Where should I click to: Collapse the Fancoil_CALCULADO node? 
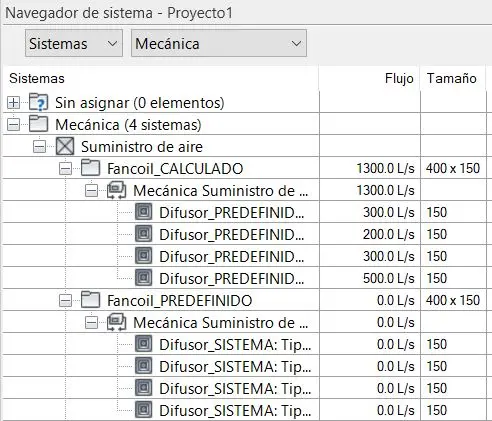point(65,169)
